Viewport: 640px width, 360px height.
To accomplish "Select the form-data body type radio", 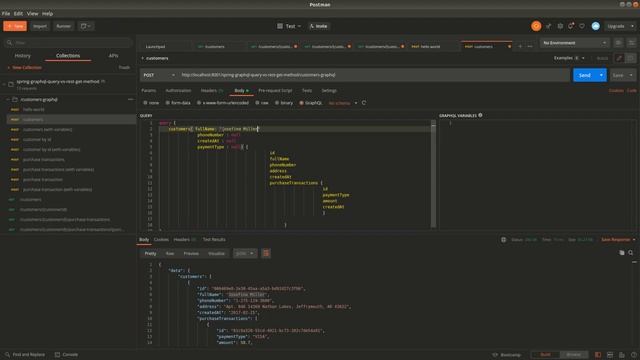I will coord(167,103).
